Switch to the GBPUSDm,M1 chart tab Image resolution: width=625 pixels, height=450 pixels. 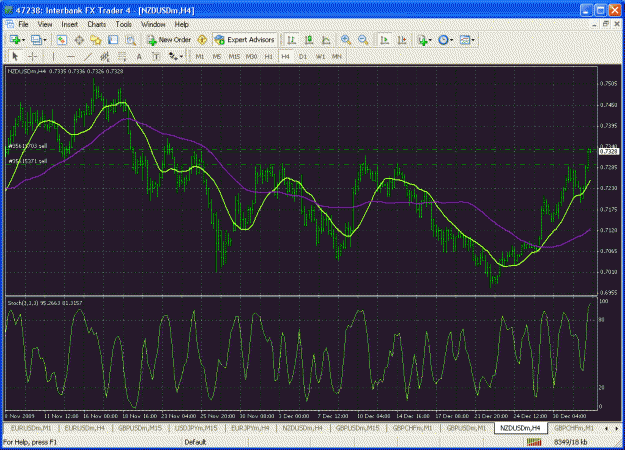466,428
